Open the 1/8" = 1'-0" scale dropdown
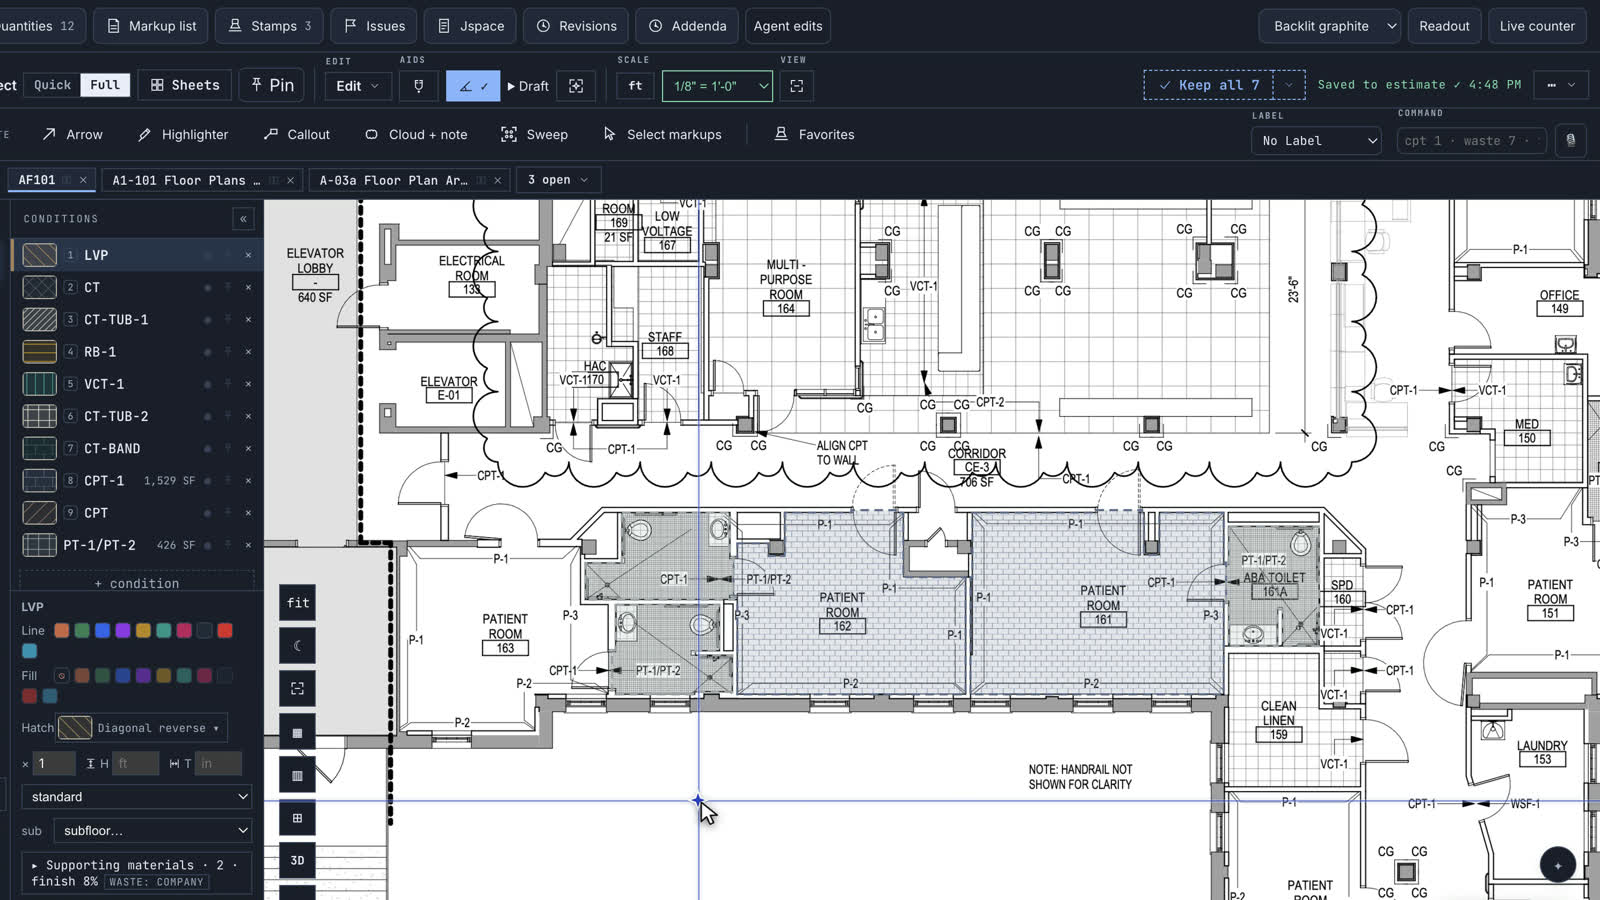The image size is (1600, 900). click(x=717, y=86)
